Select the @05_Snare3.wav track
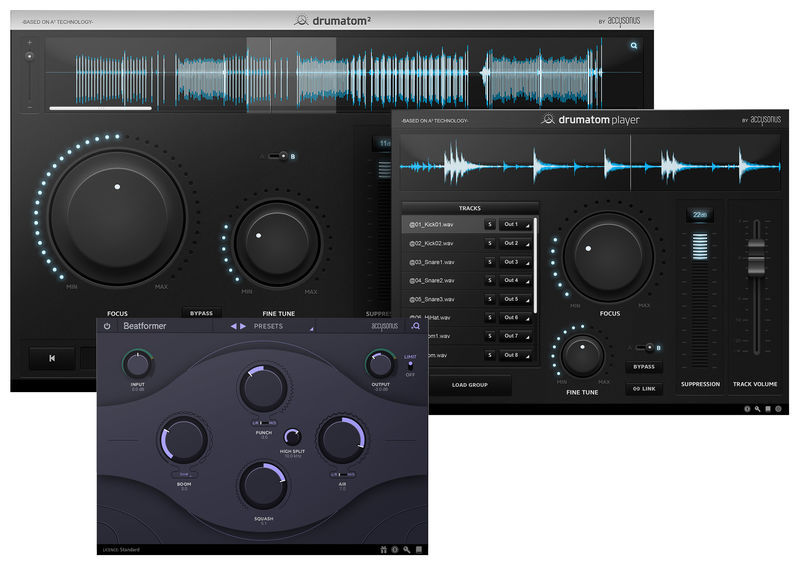Screen dimensions: 800x566 [x=442, y=299]
